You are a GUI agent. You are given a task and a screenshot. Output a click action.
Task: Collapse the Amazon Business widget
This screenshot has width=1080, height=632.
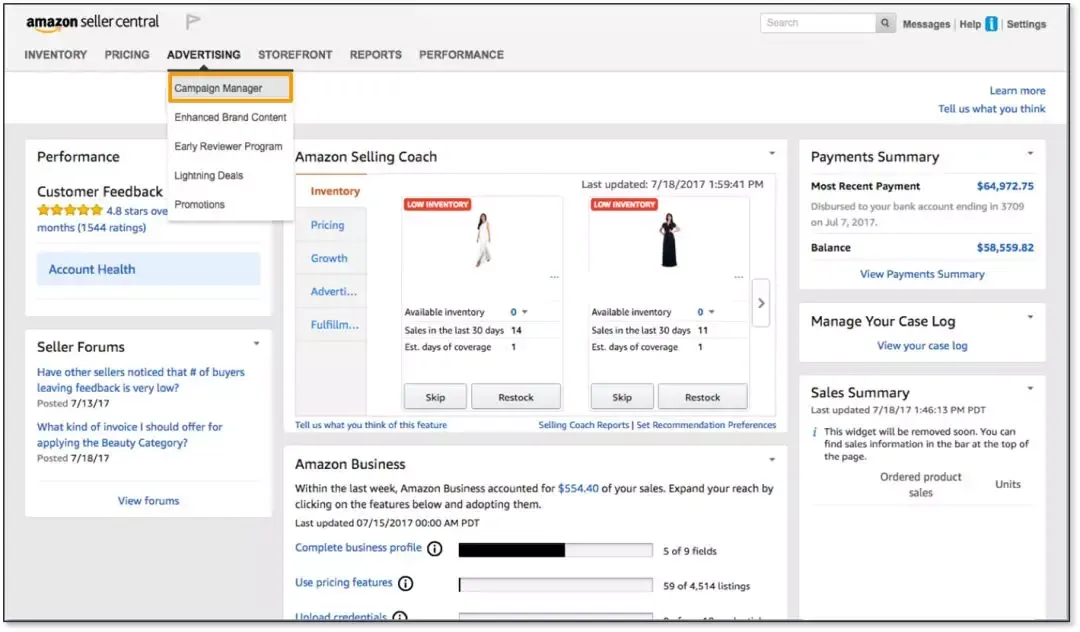[x=772, y=460]
